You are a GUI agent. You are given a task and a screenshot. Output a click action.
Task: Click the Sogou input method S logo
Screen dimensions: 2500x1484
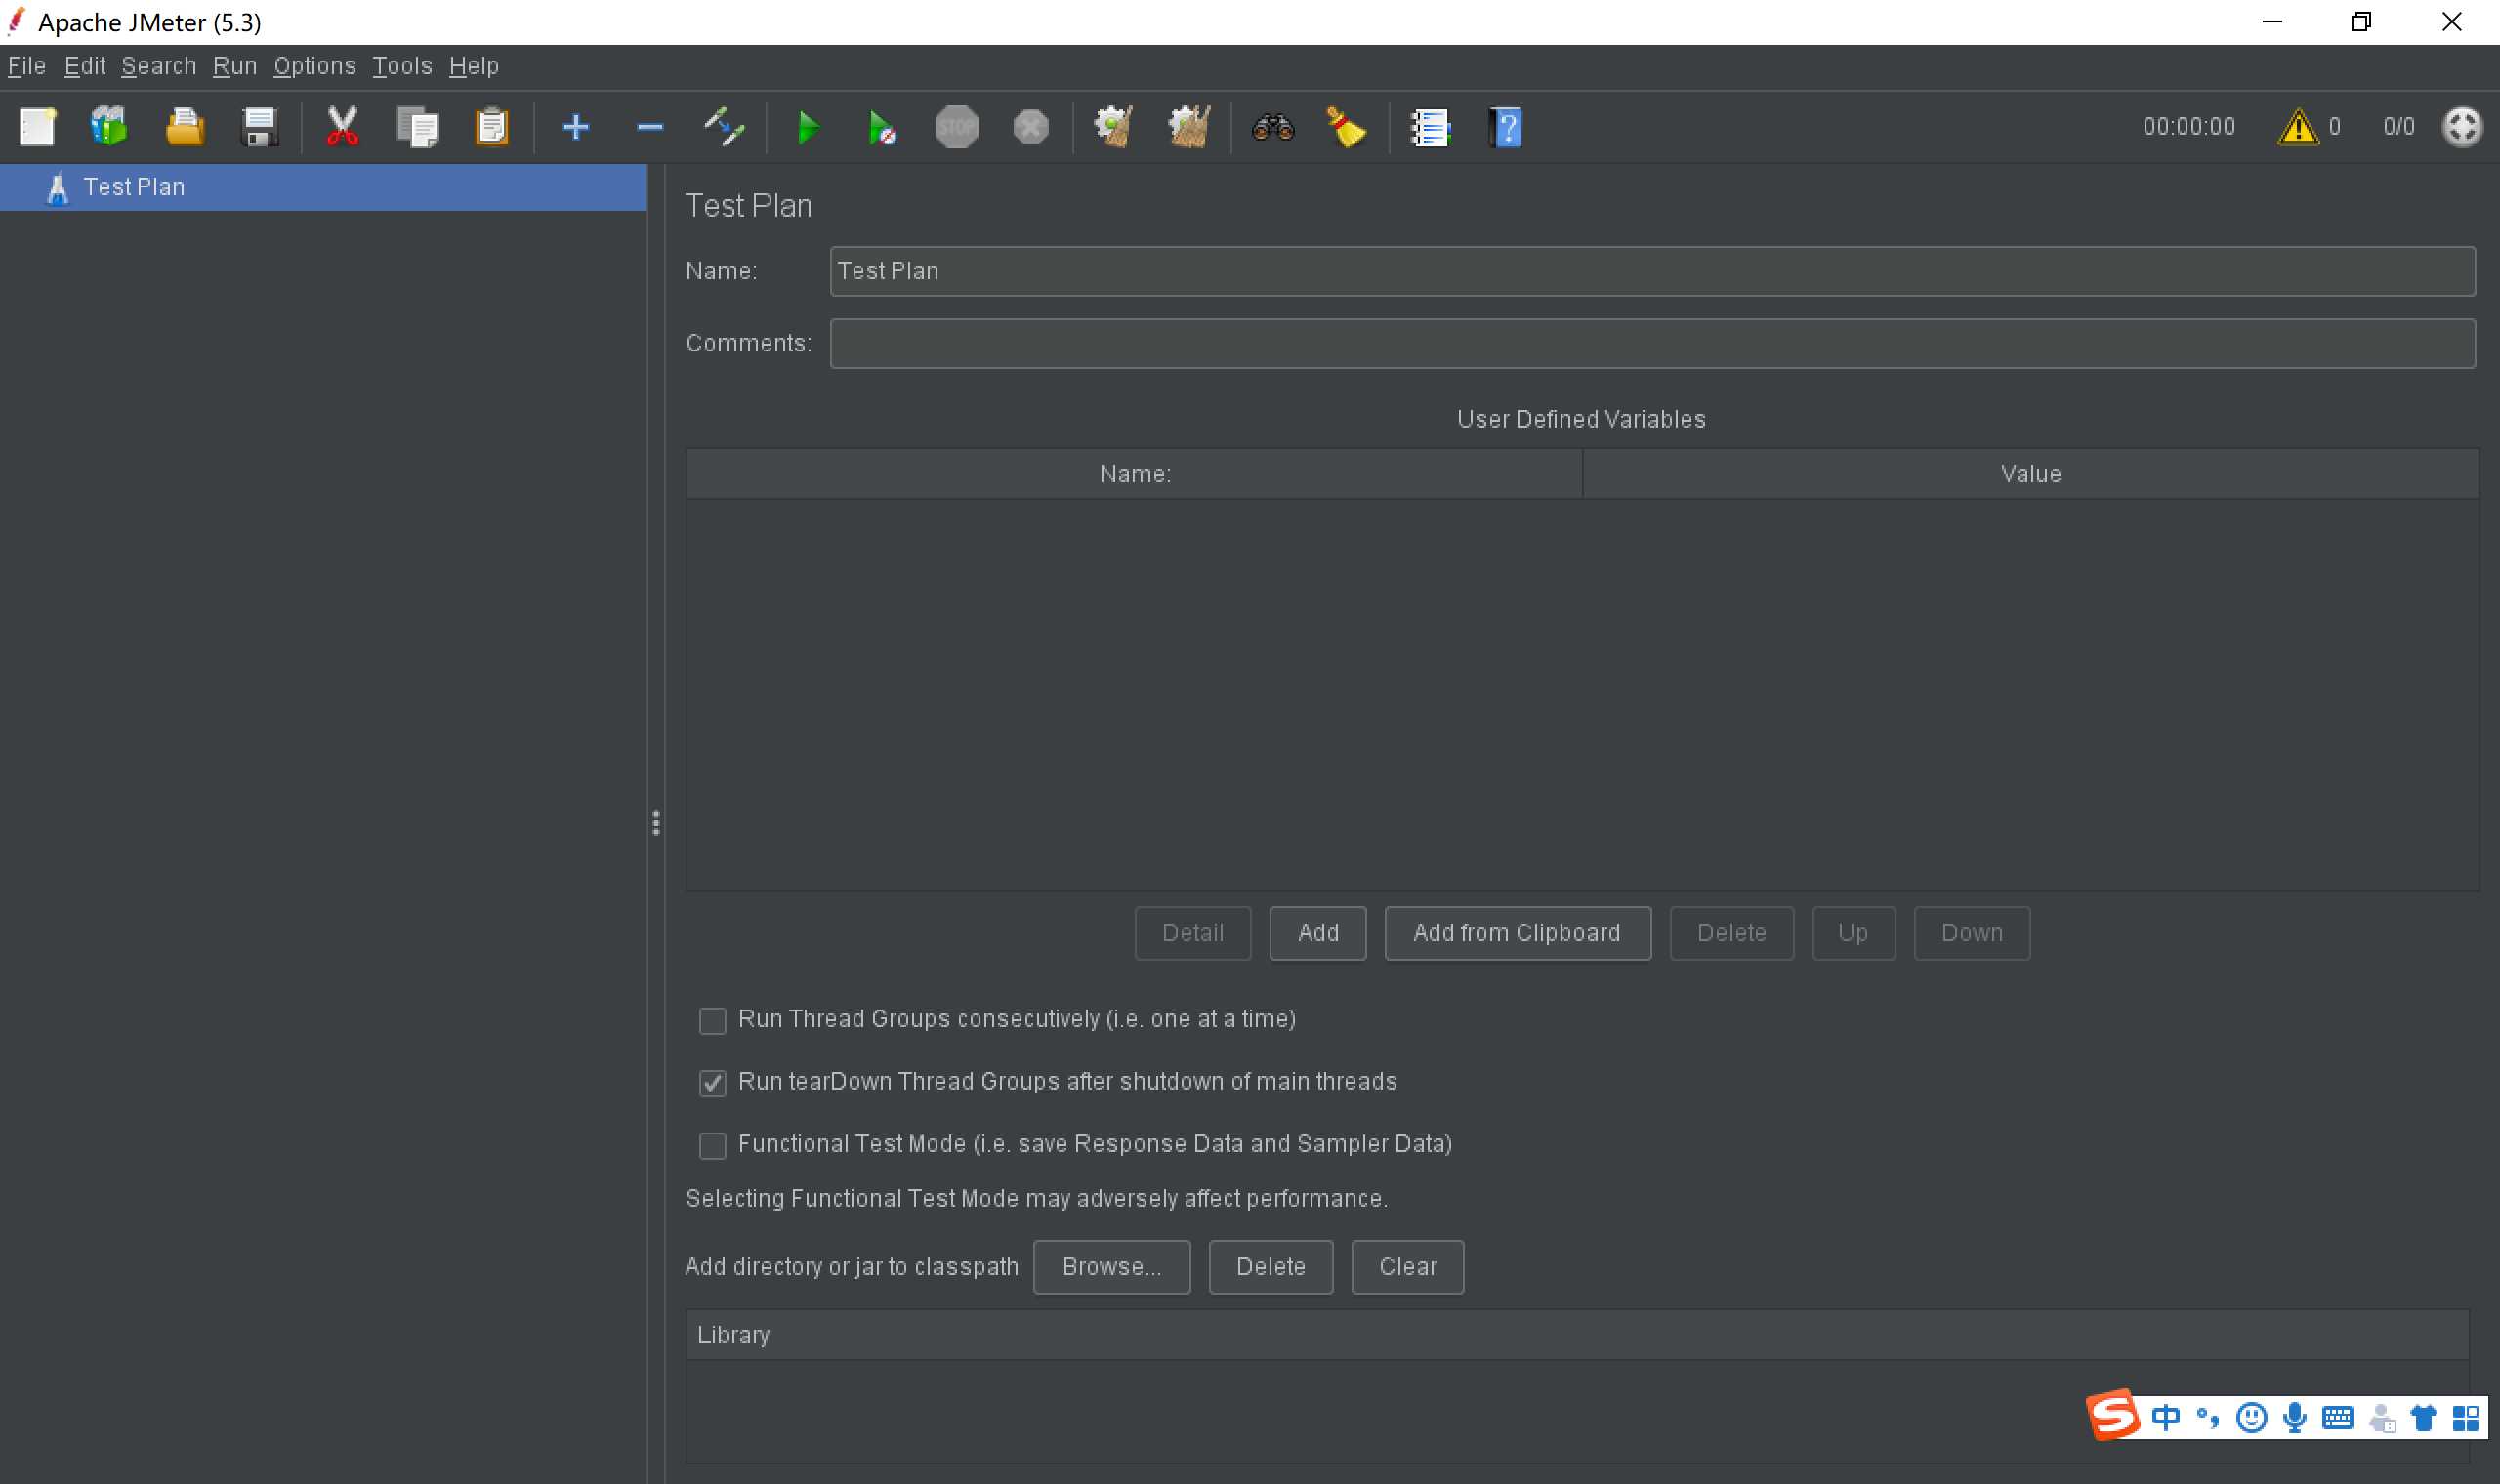pos(2112,1415)
